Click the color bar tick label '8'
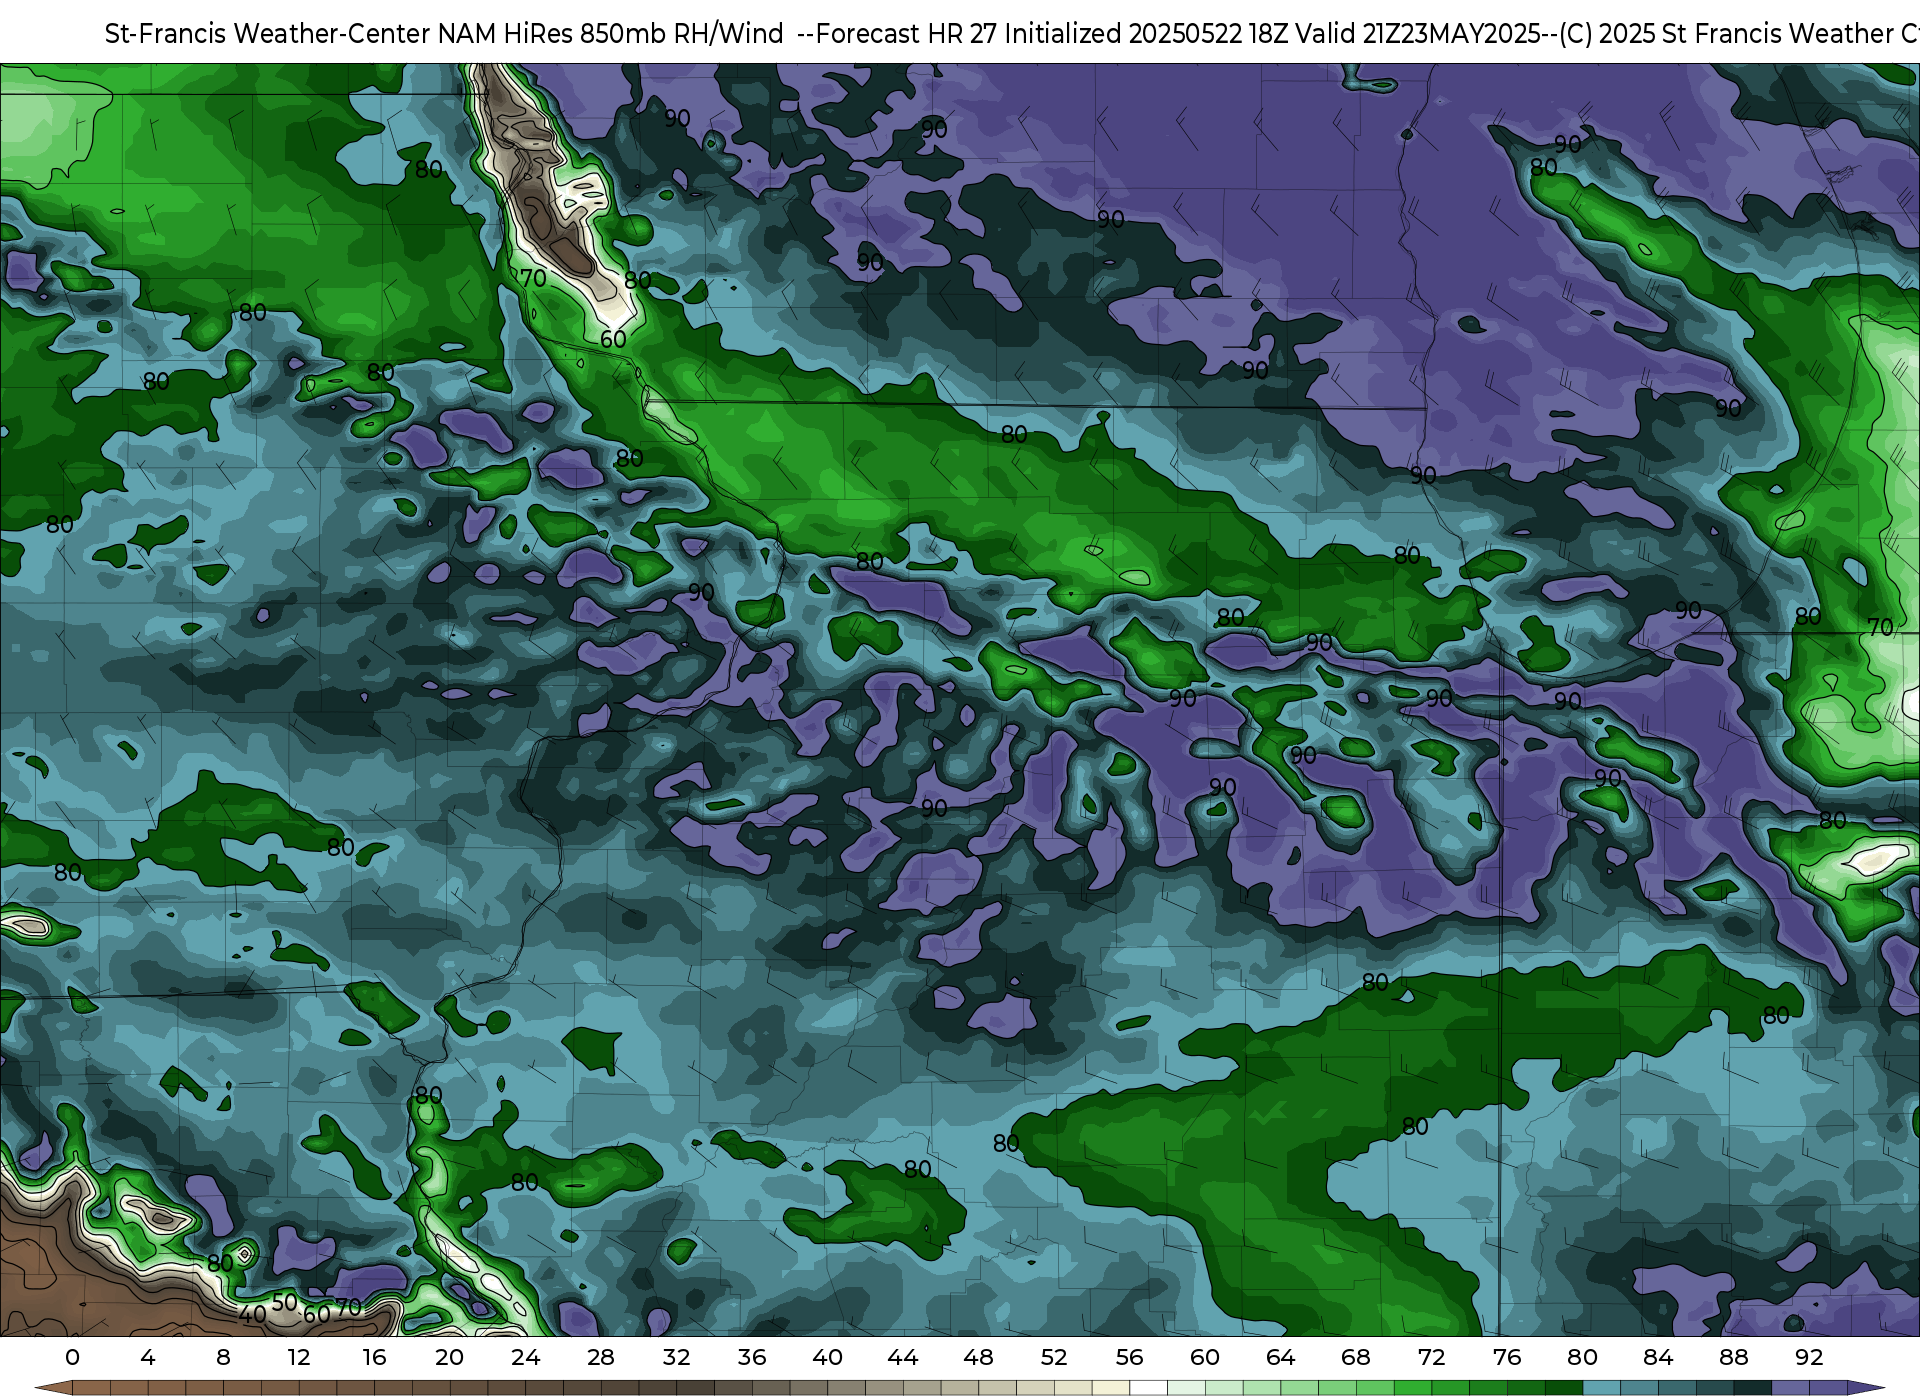1920x1400 pixels. tap(223, 1357)
